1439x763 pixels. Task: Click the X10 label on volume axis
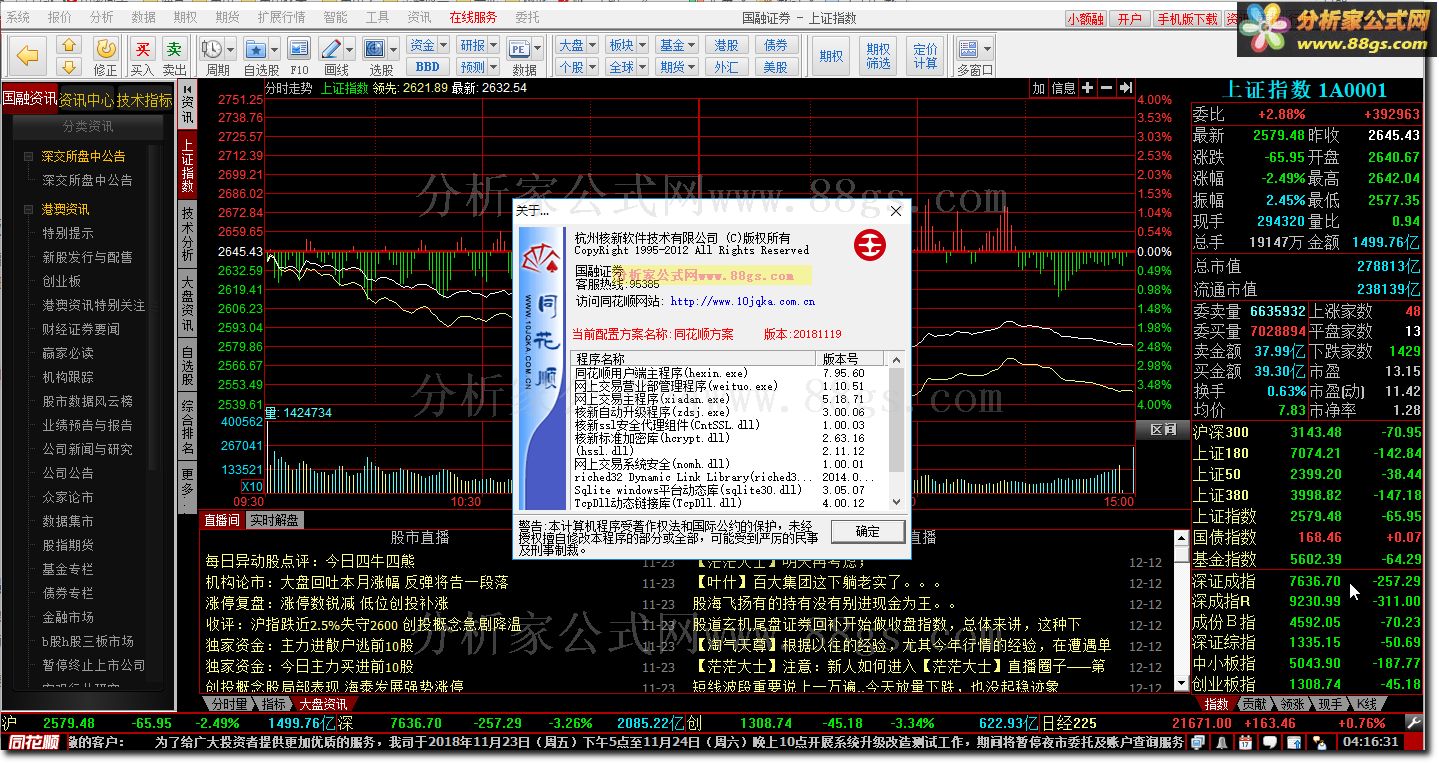(x=253, y=486)
